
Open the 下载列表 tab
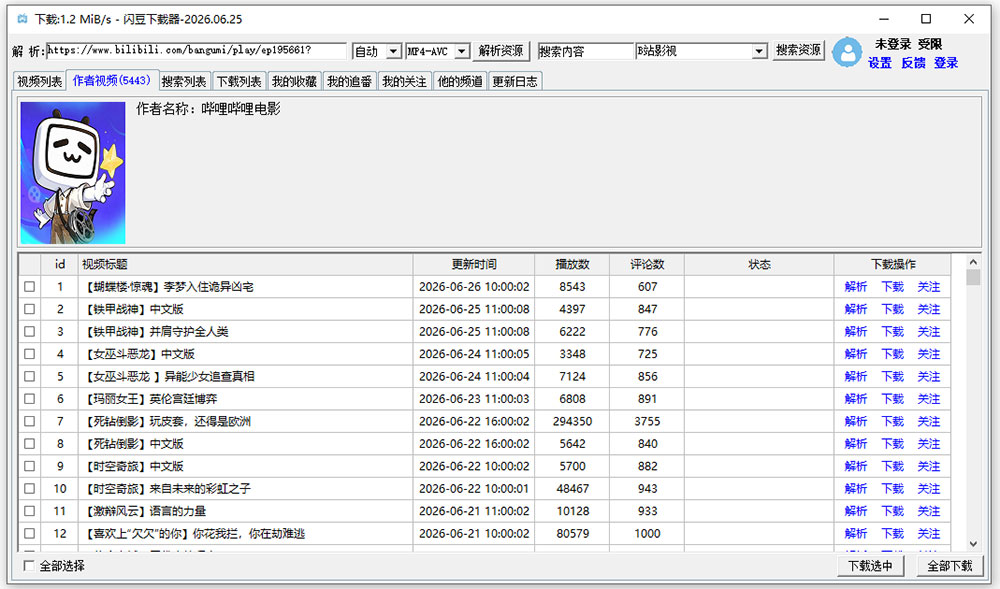coord(239,82)
